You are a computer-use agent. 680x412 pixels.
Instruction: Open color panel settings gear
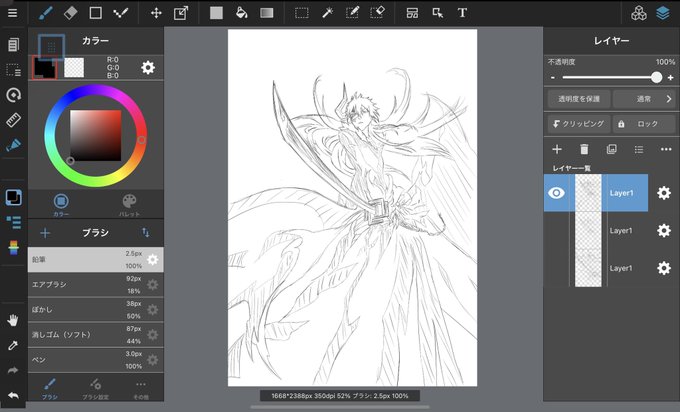148,68
